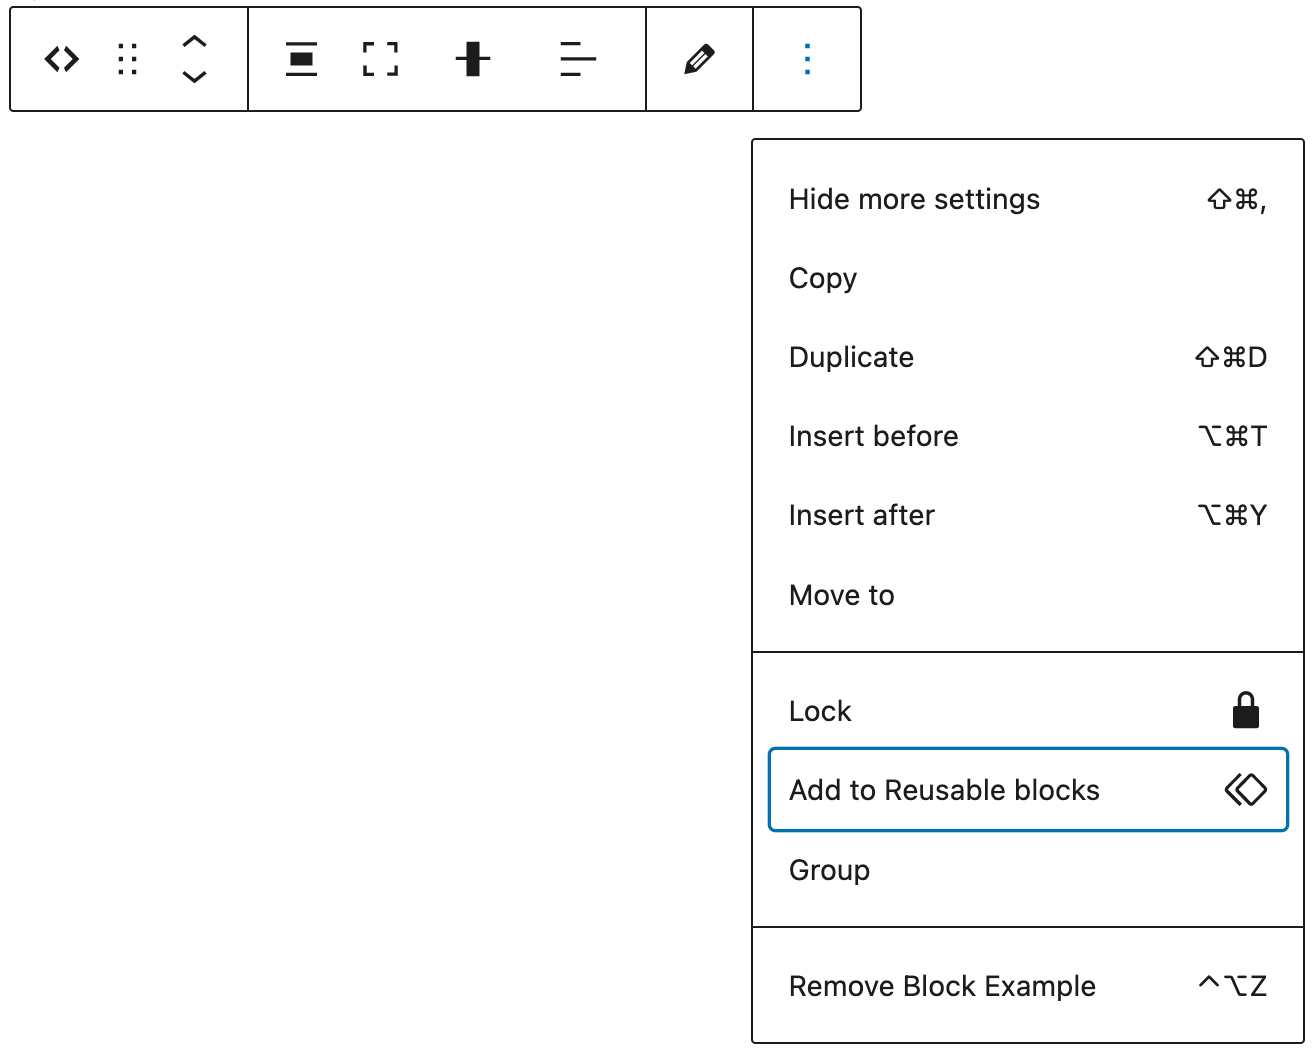Click the drag handle dots icon

click(x=127, y=60)
